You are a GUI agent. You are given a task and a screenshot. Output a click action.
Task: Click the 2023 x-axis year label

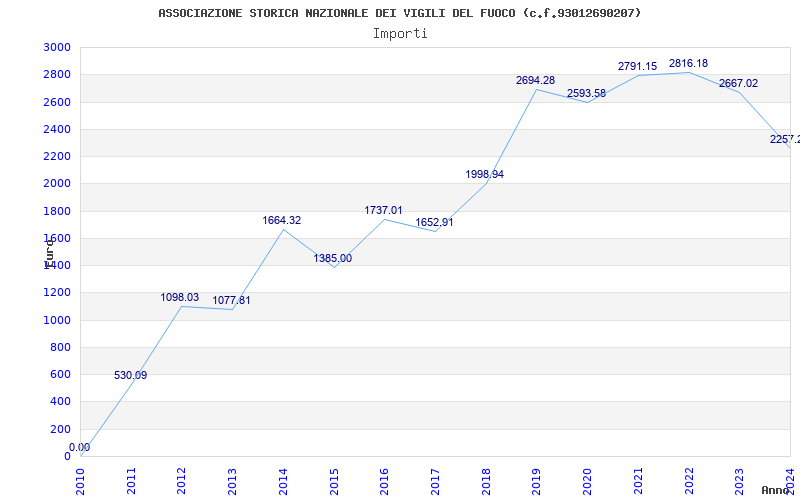click(739, 482)
